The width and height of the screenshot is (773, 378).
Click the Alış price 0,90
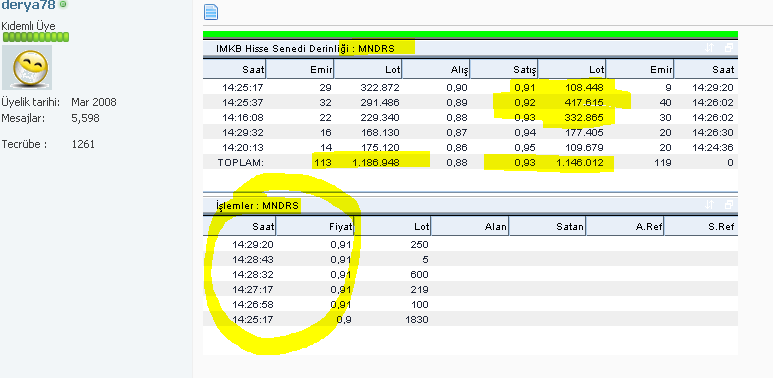457,88
